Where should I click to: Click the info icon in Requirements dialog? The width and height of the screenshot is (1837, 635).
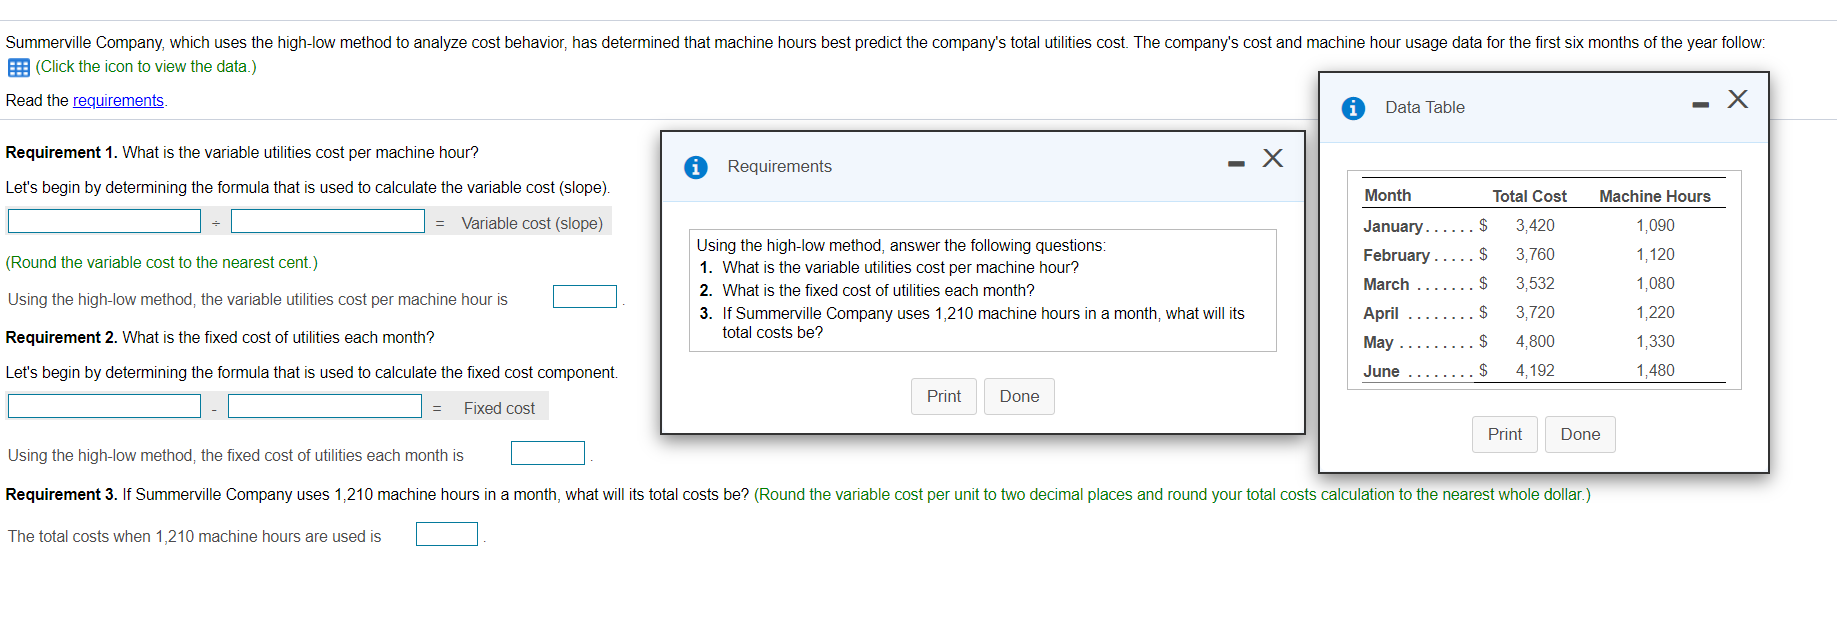pos(696,167)
